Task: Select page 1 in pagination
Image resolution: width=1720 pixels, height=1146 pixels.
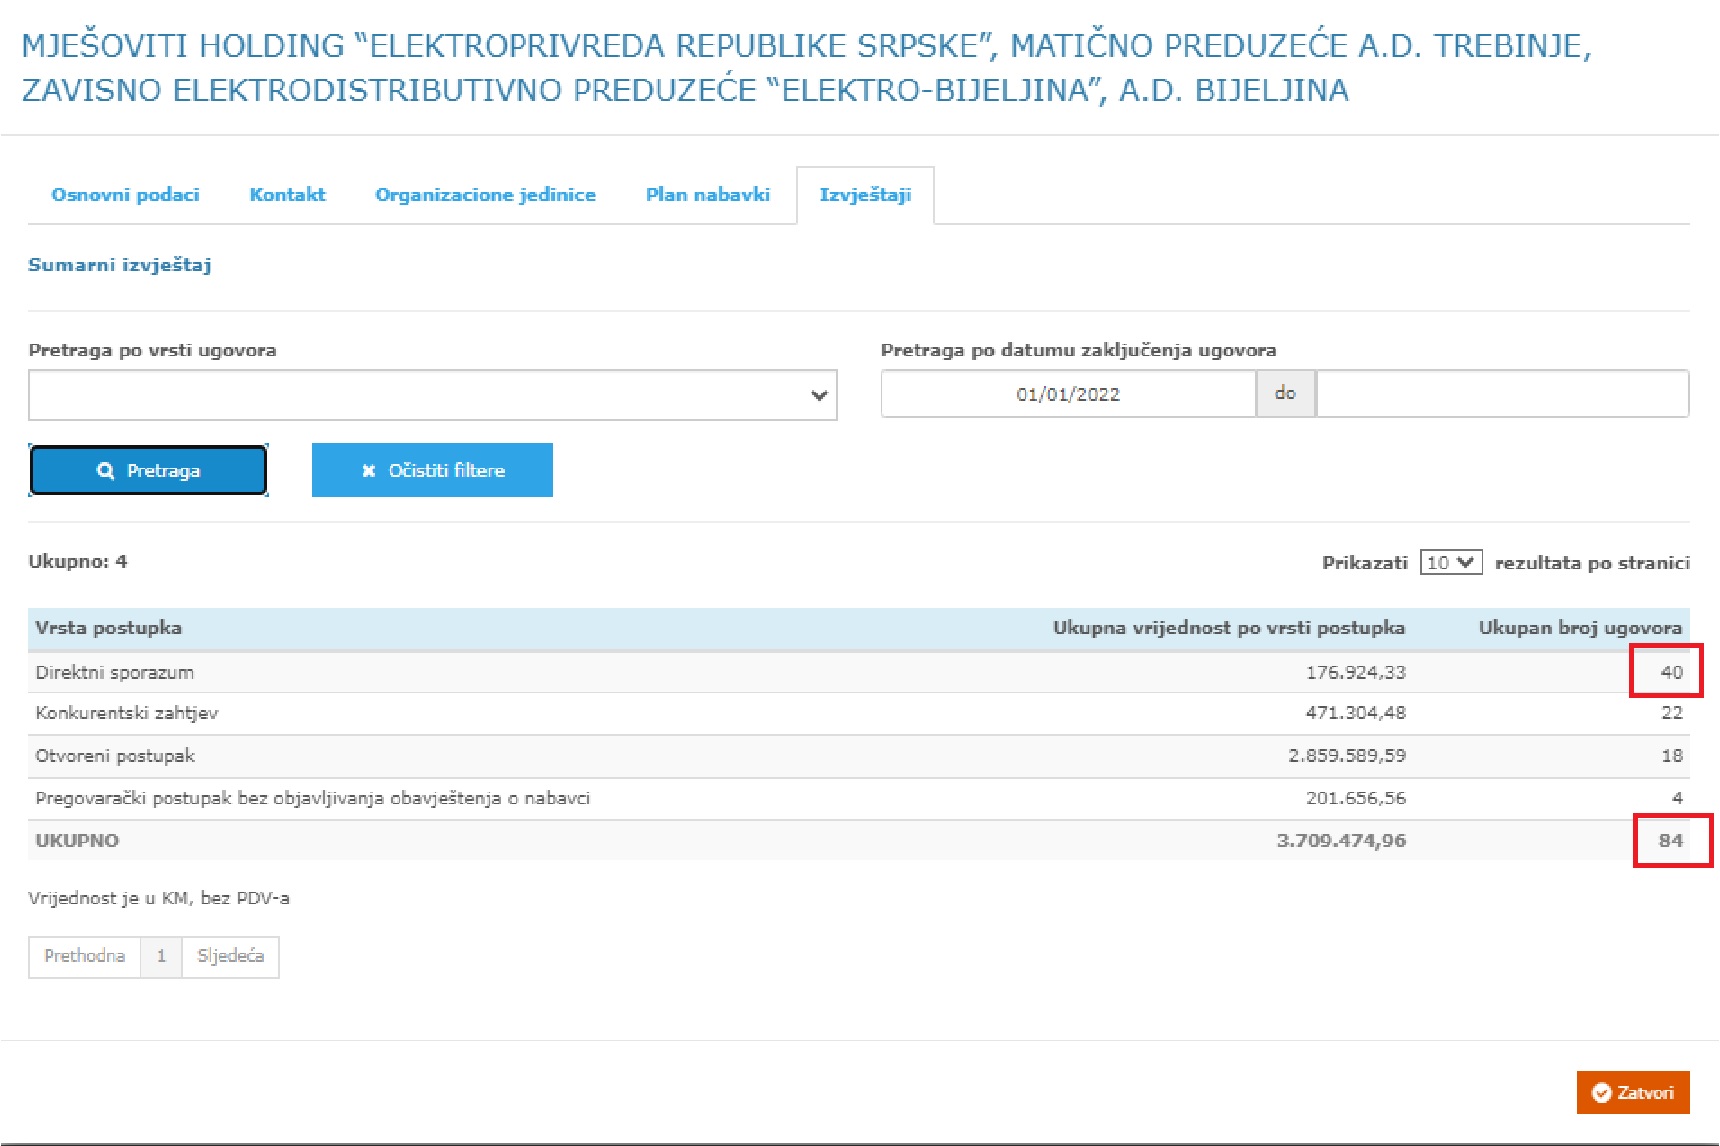Action: point(161,957)
